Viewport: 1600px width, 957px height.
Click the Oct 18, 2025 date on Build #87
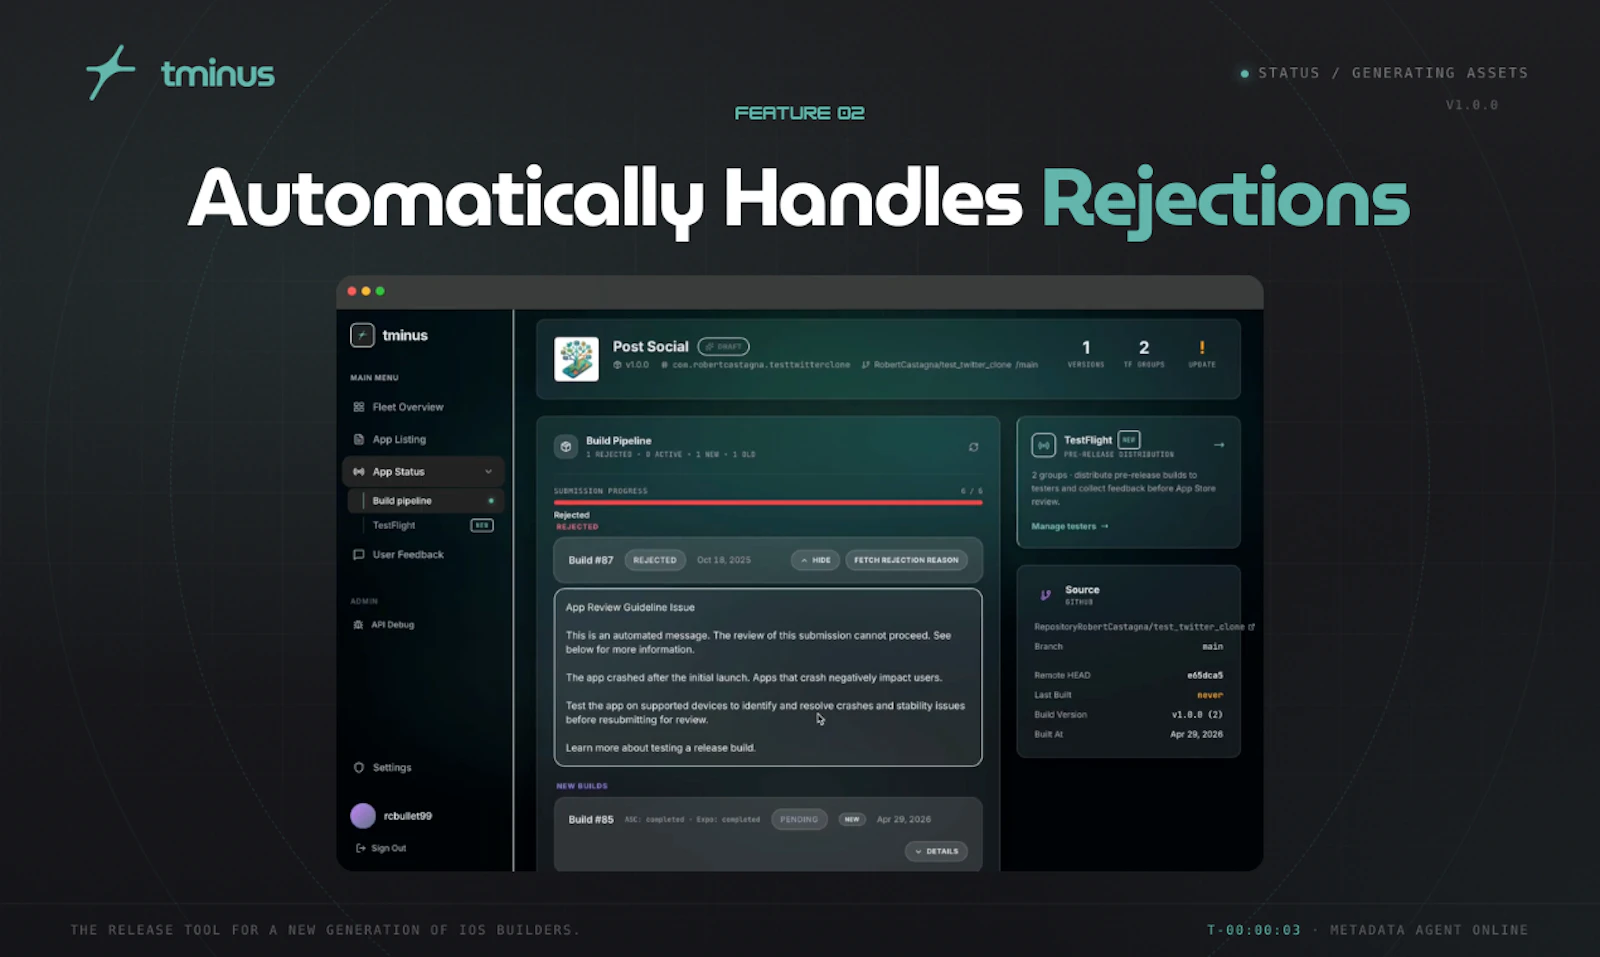[x=724, y=560]
